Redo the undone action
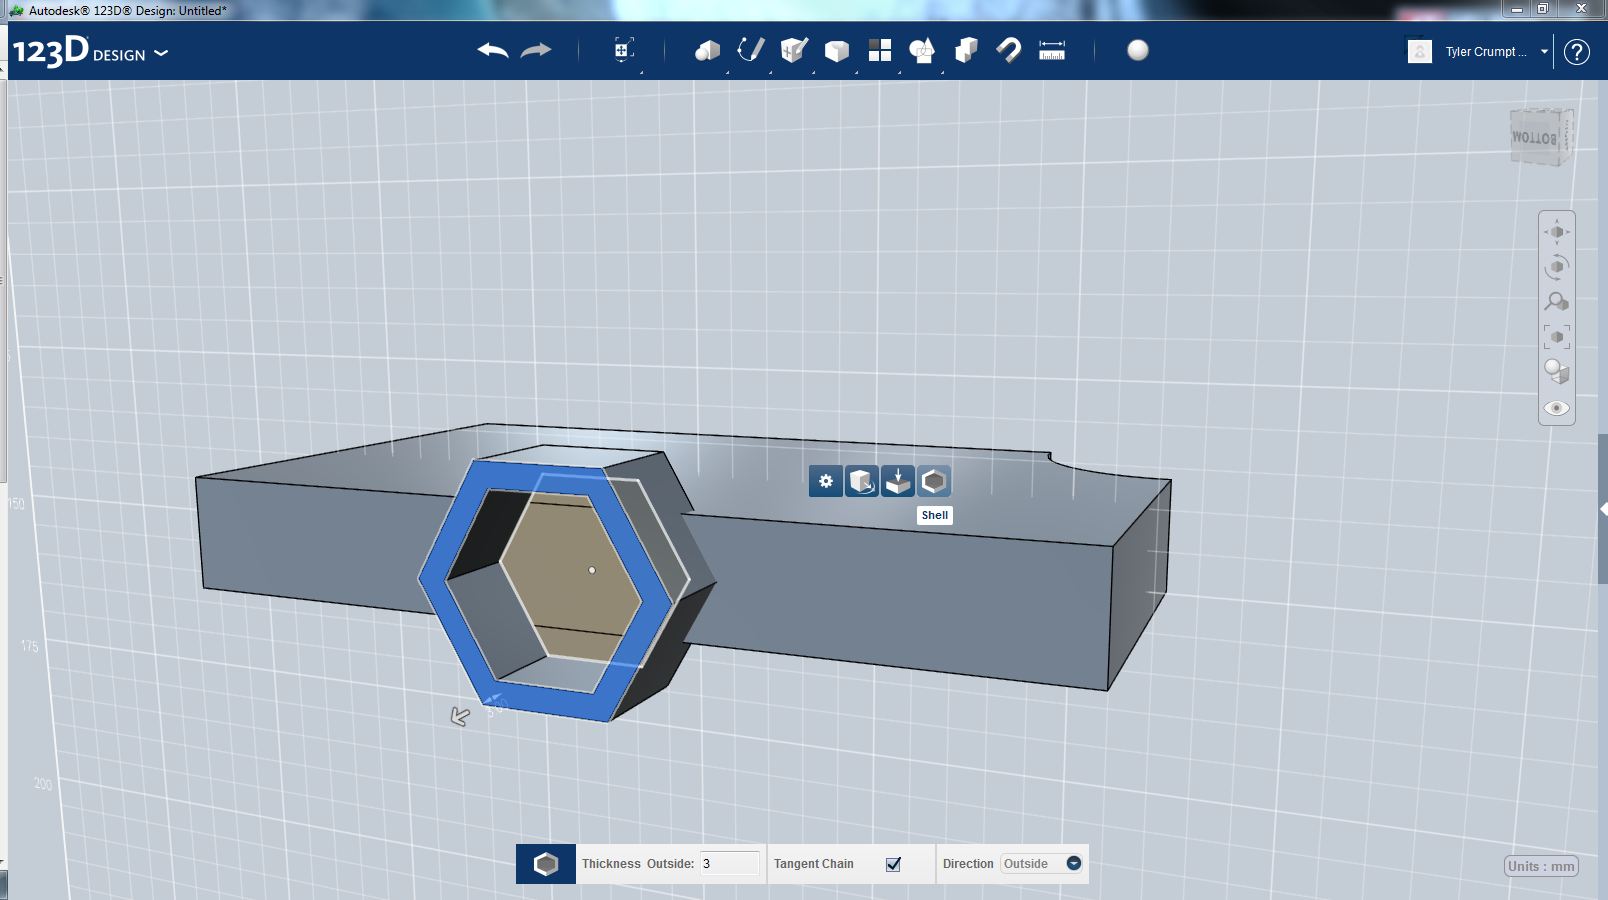Screen dimensions: 1608x900 pos(536,50)
